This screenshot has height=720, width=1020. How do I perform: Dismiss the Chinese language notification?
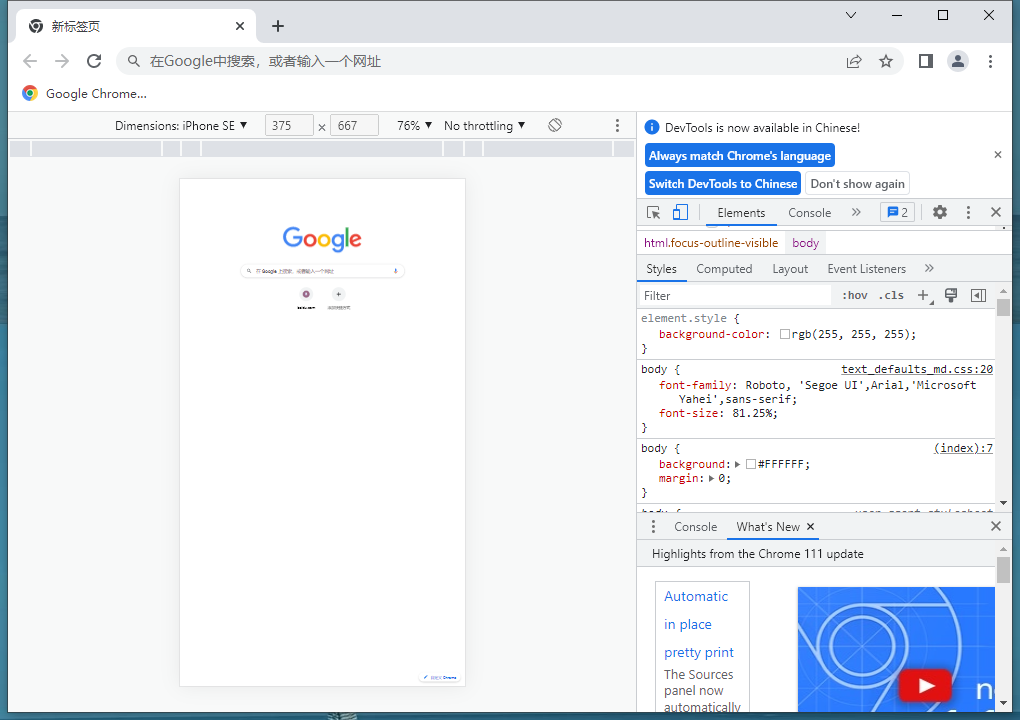pyautogui.click(x=998, y=155)
